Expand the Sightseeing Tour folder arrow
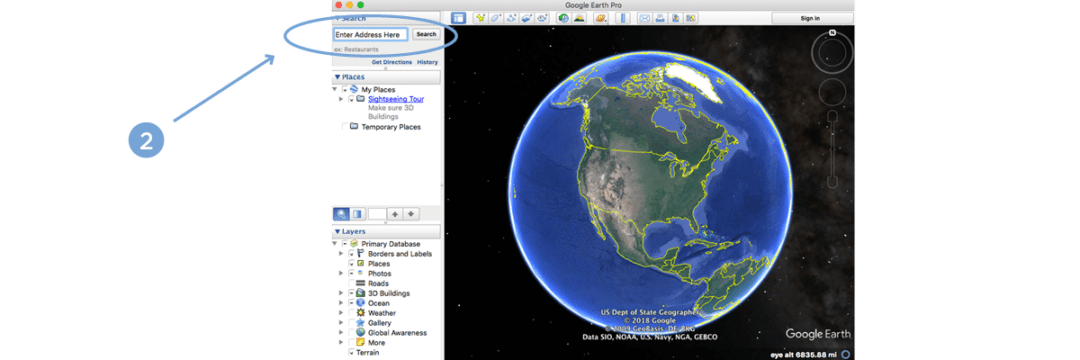Screen dimensions: 1080x360 click(342, 99)
